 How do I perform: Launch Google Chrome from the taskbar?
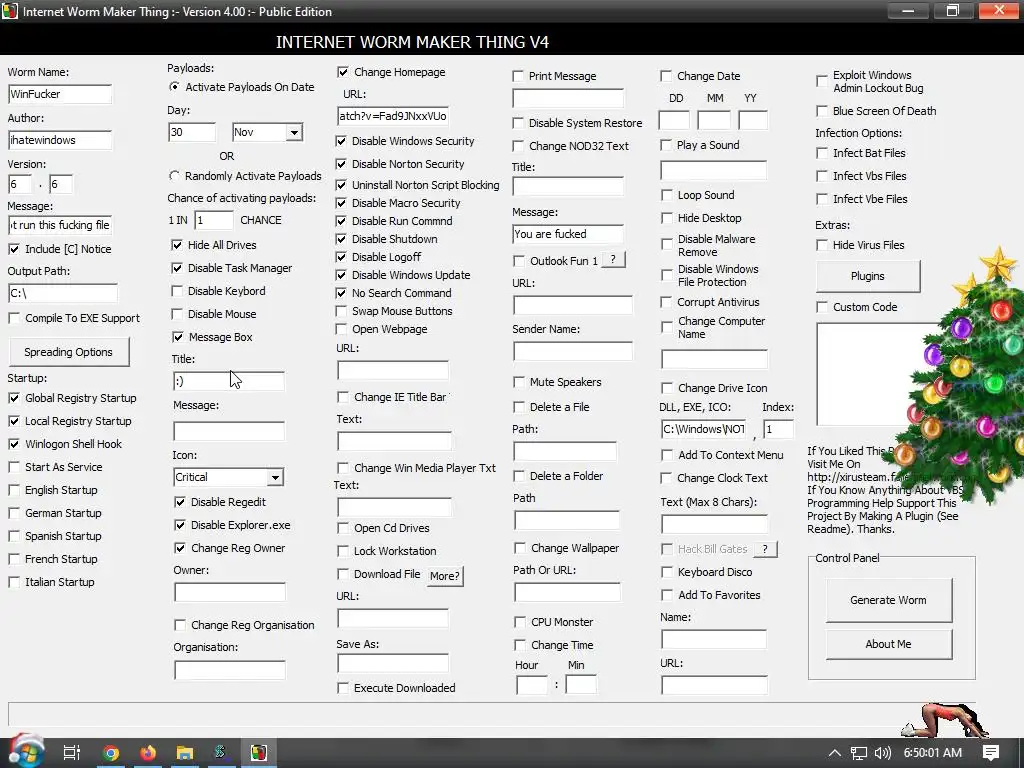(x=111, y=753)
